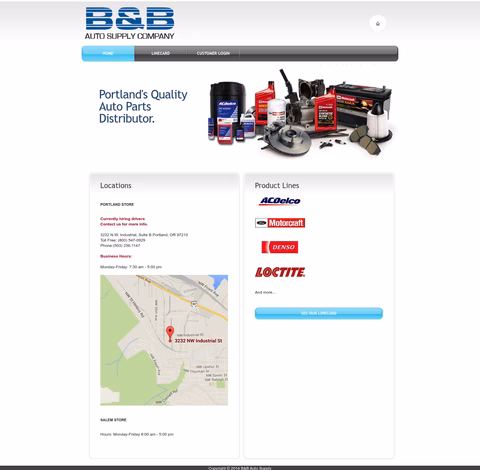Go to the Customer Login tab

[213, 53]
